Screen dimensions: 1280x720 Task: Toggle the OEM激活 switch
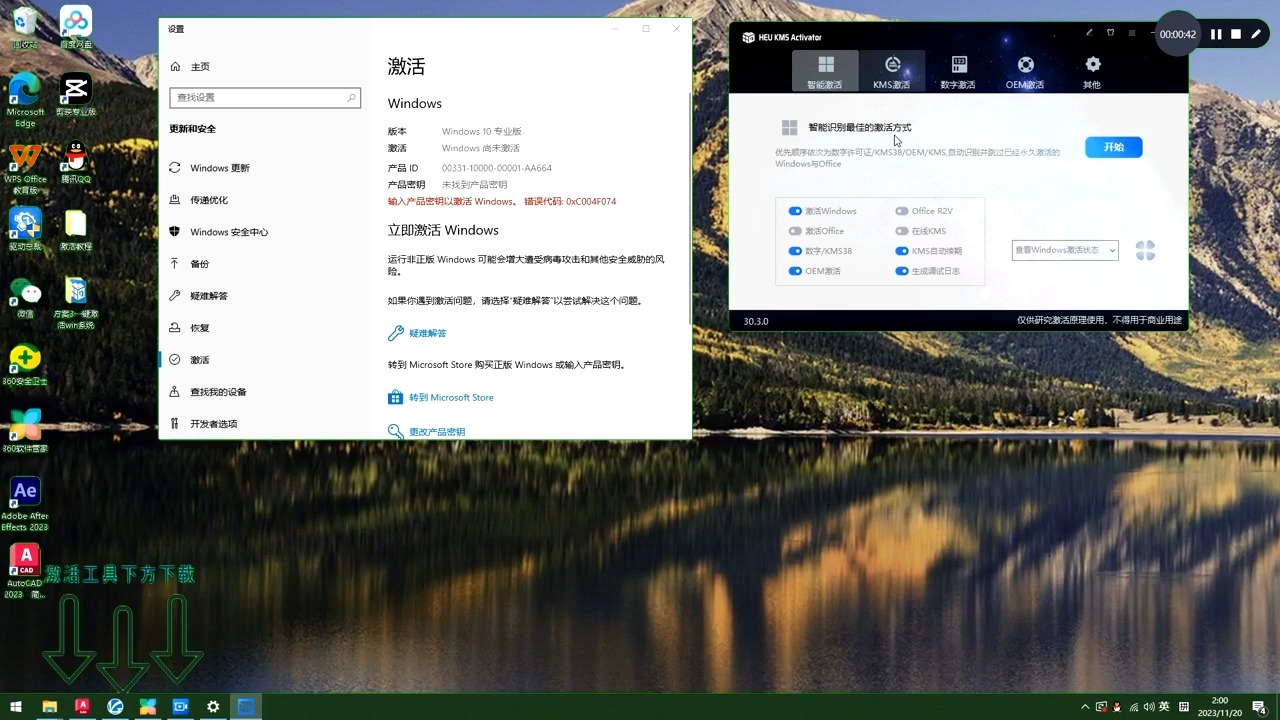coord(795,271)
